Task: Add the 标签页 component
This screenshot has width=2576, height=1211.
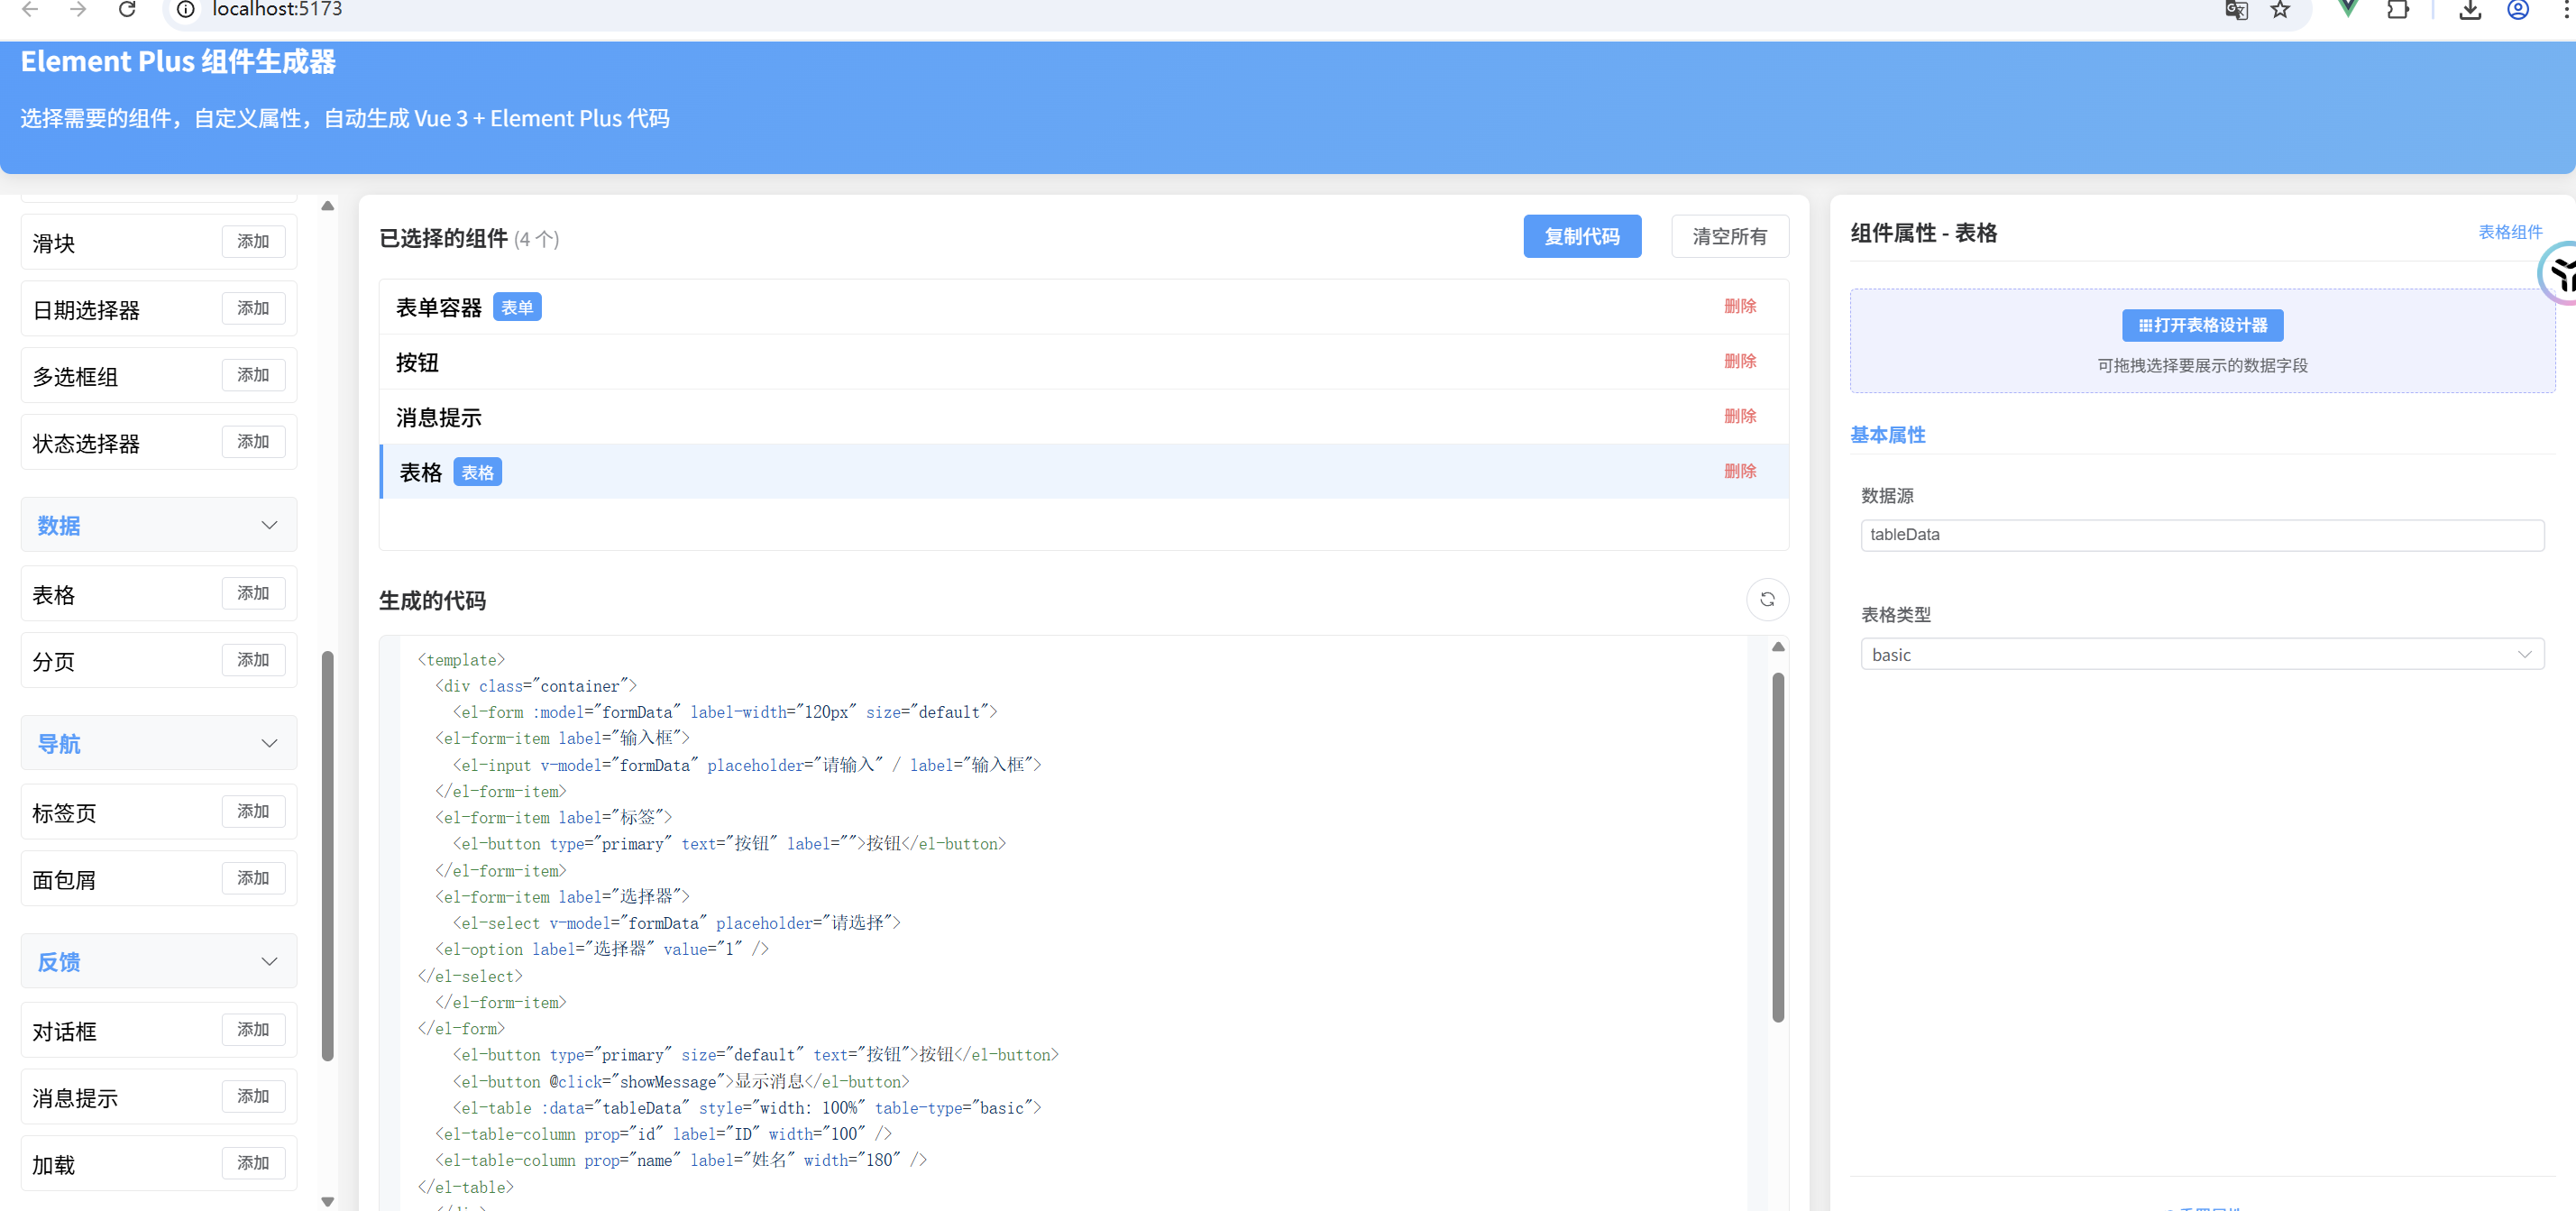Action: pyautogui.click(x=253, y=811)
